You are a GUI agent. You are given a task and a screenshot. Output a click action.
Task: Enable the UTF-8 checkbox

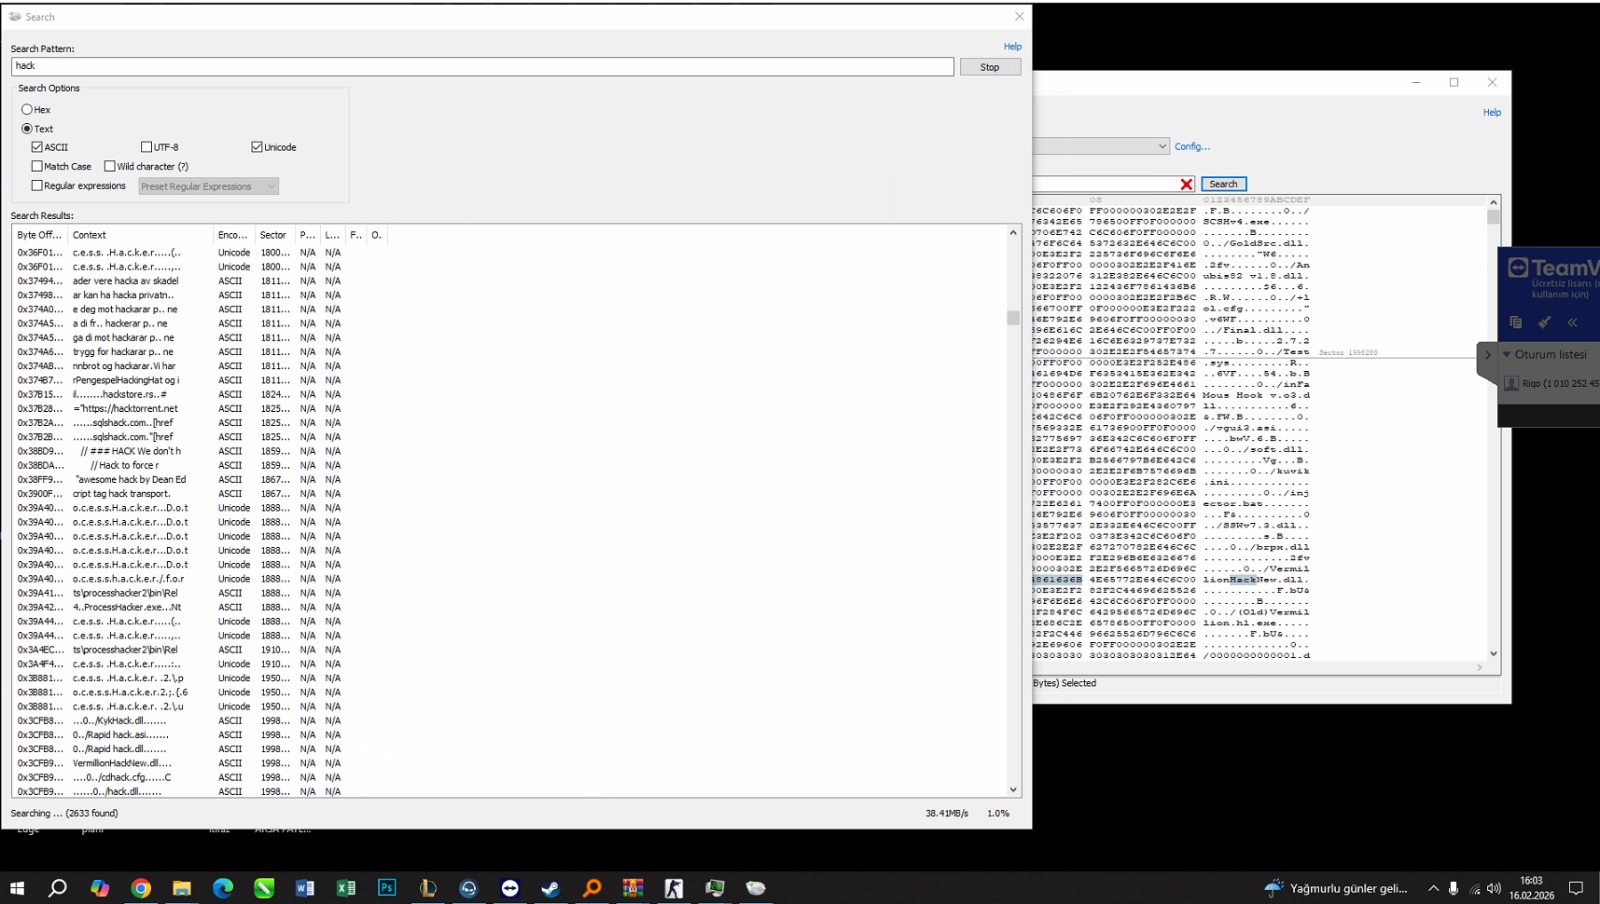pyautogui.click(x=147, y=147)
